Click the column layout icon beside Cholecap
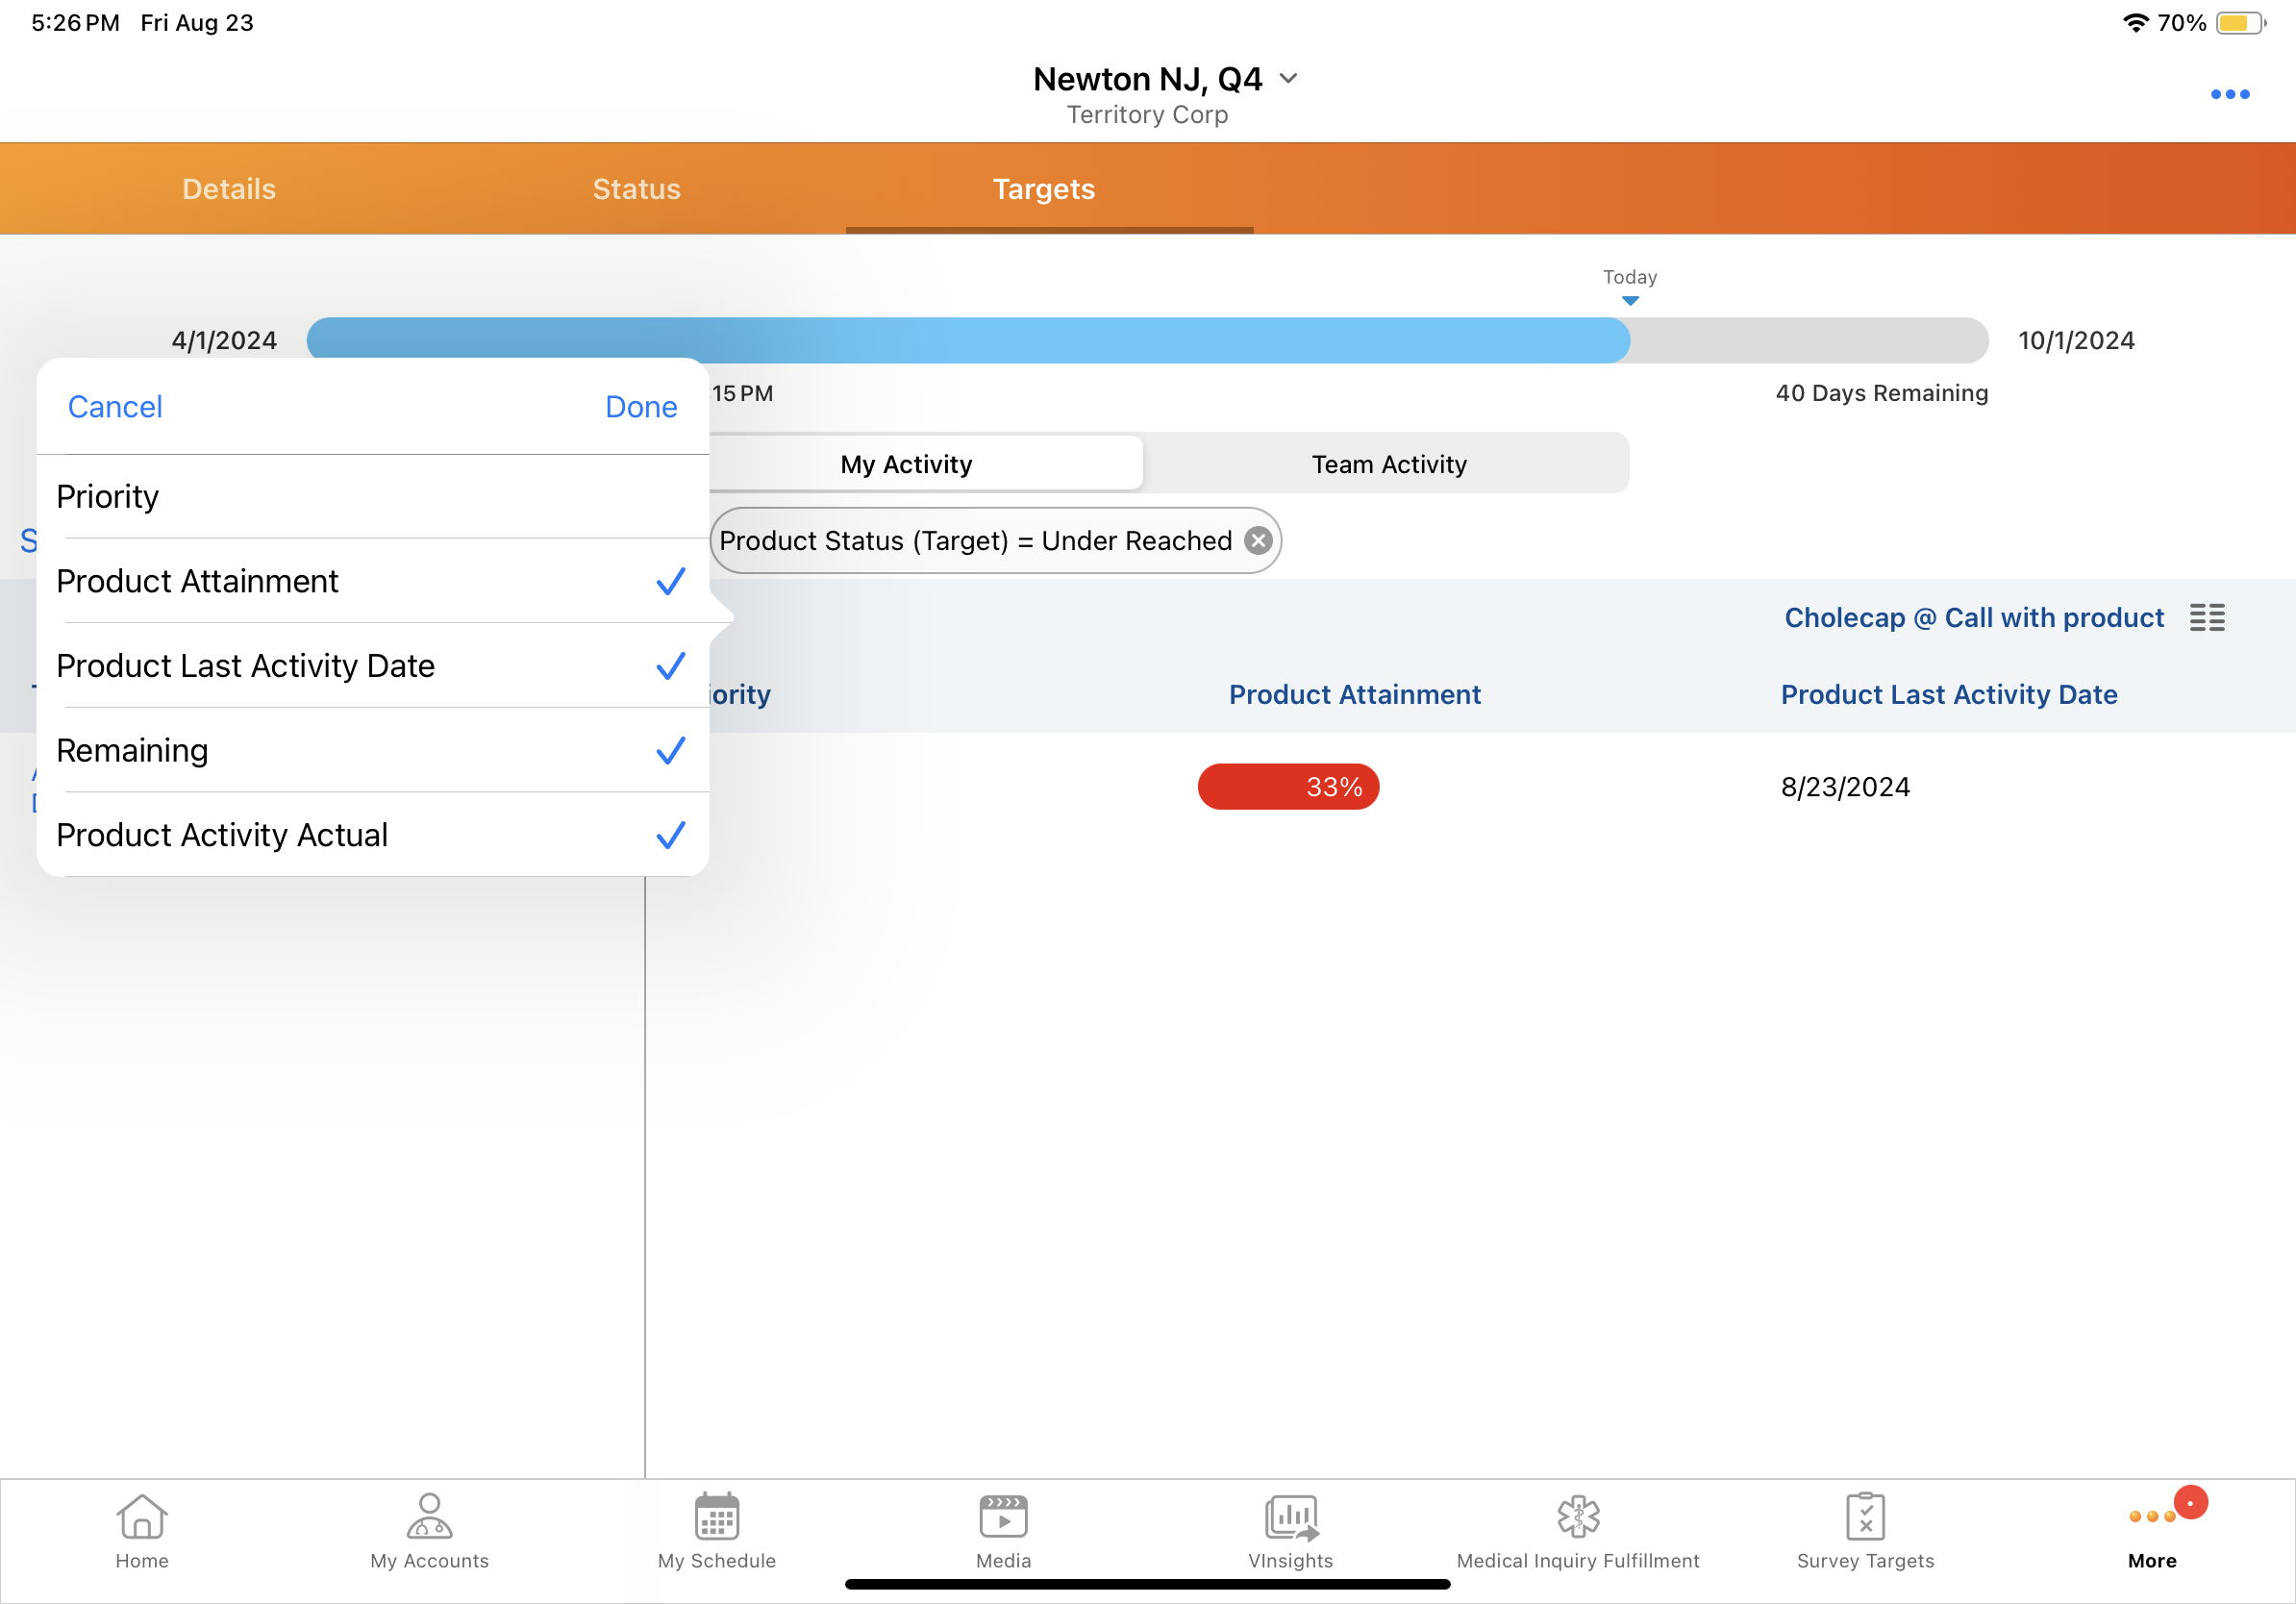 [x=2206, y=618]
